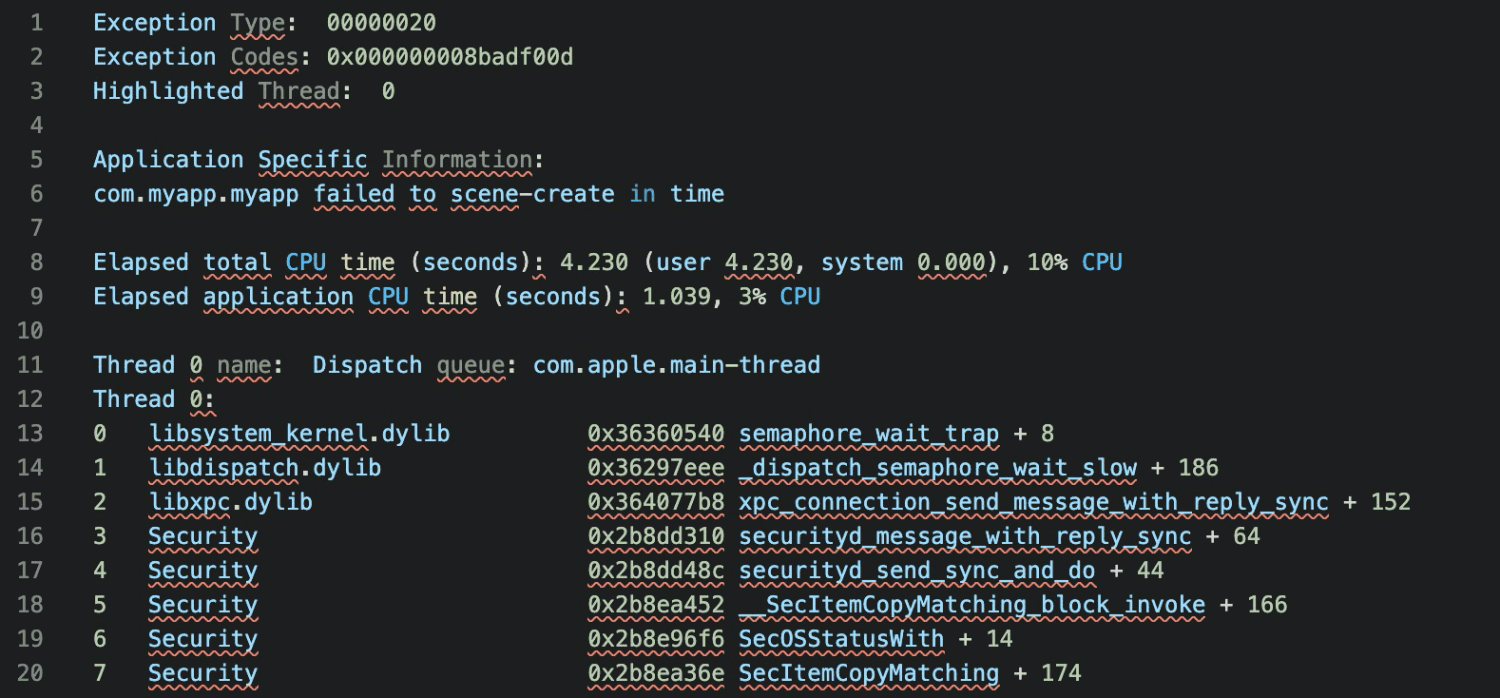Click on 'com.myapp.myapp' text
This screenshot has height=698, width=1500.
point(196,193)
